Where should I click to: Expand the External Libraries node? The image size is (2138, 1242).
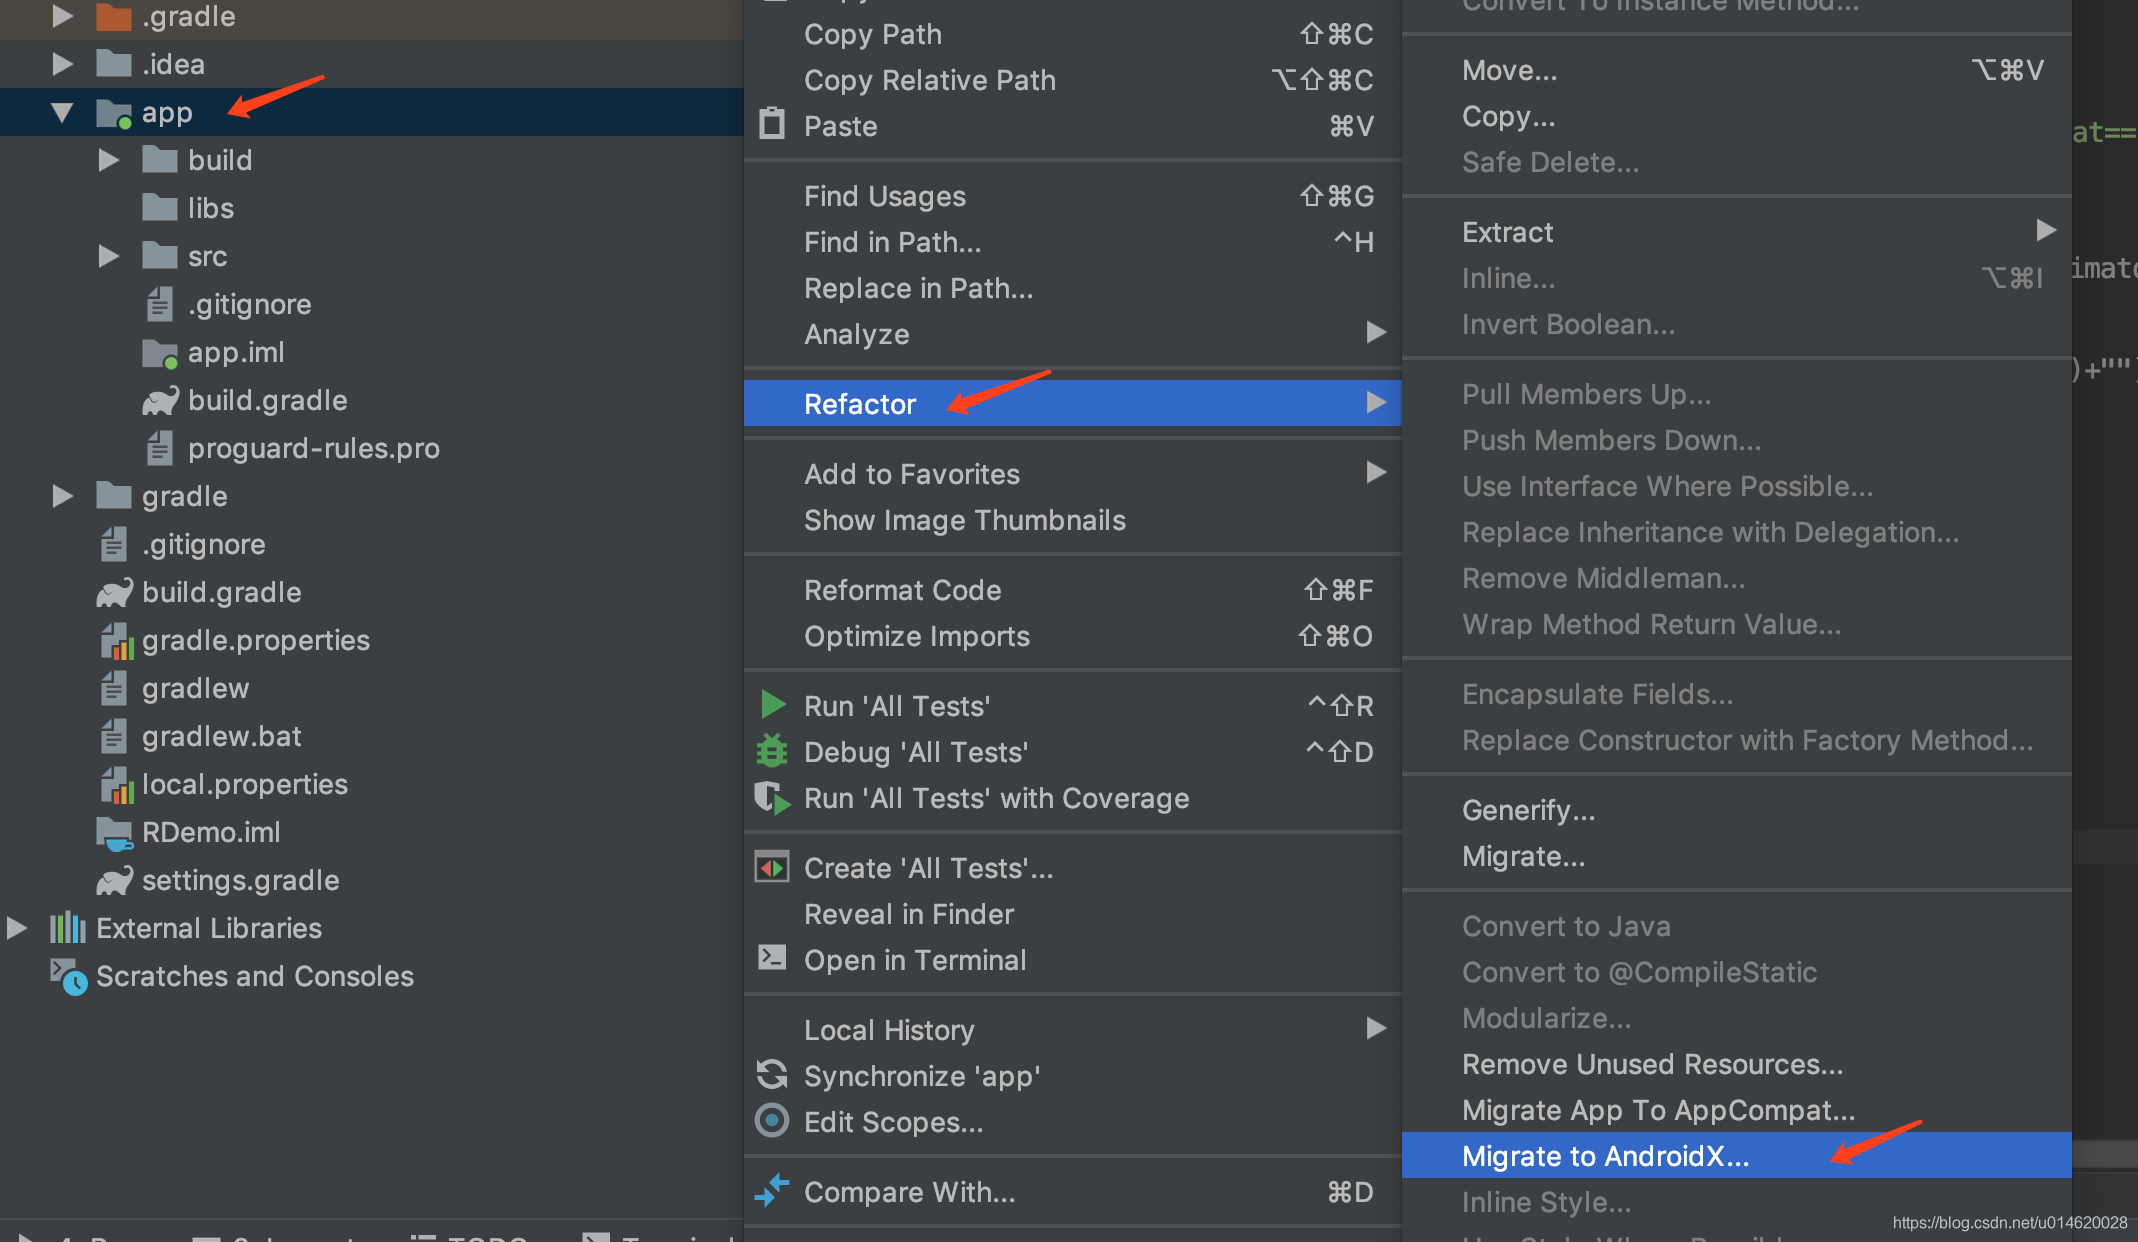[16, 928]
